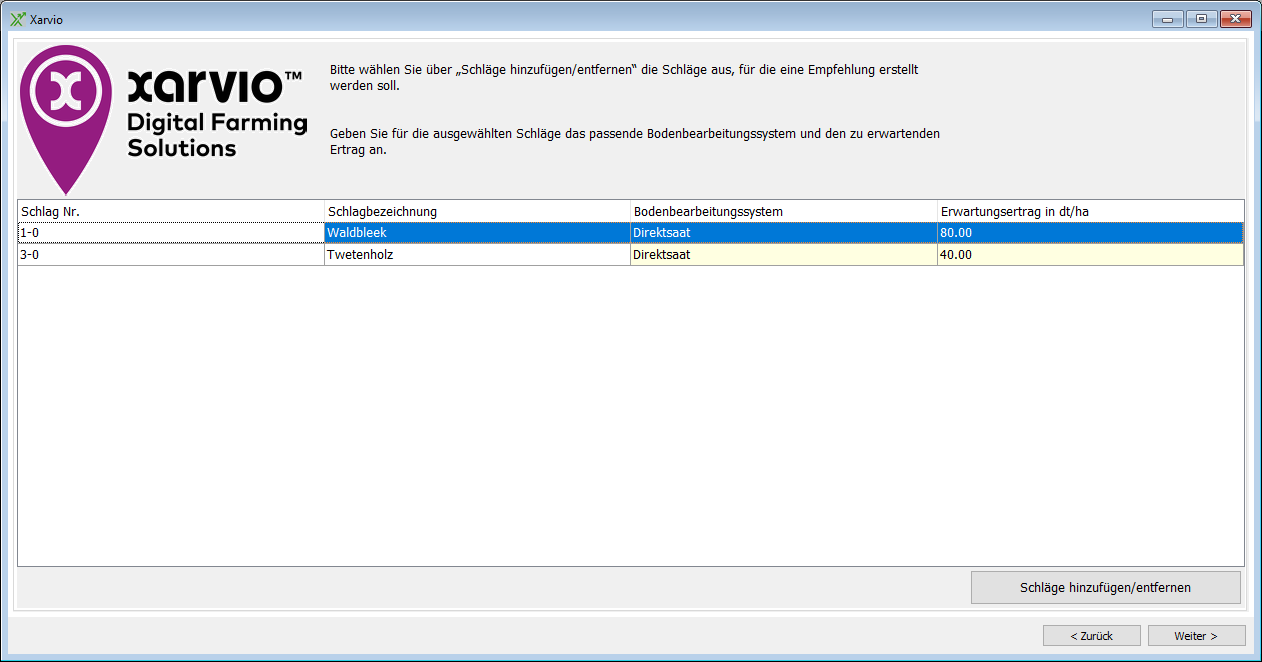Click the Schlagbezeichnung column header
This screenshot has width=1262, height=662.
coord(477,211)
